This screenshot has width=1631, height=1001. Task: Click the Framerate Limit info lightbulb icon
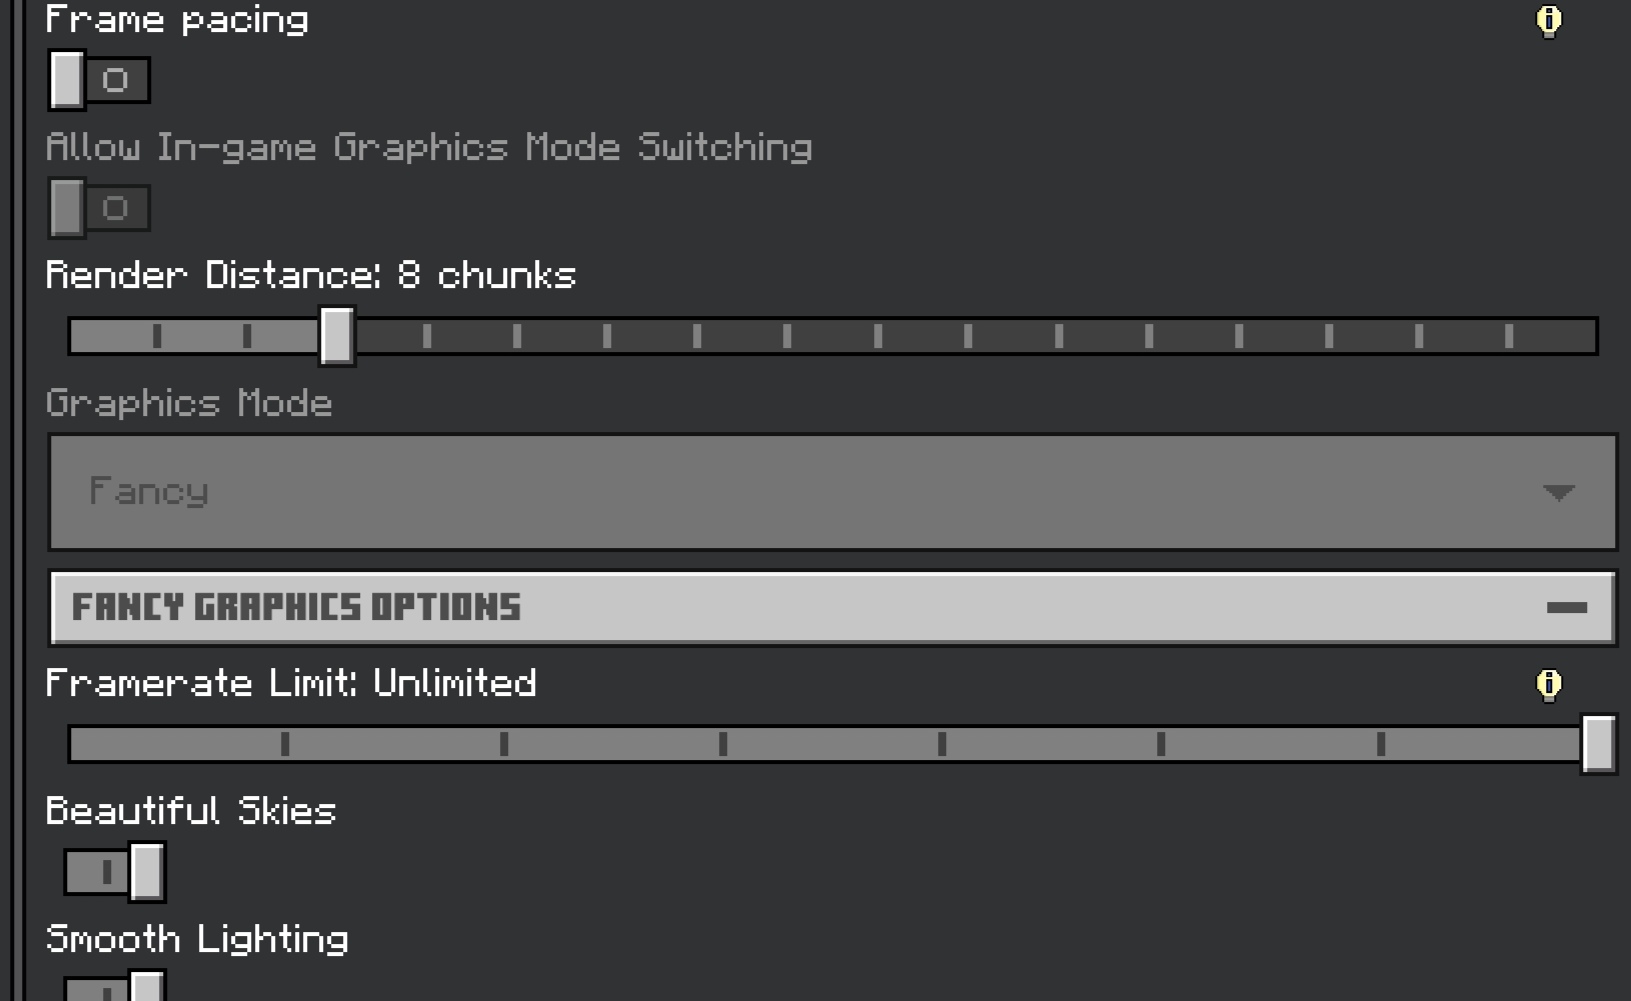pos(1548,684)
